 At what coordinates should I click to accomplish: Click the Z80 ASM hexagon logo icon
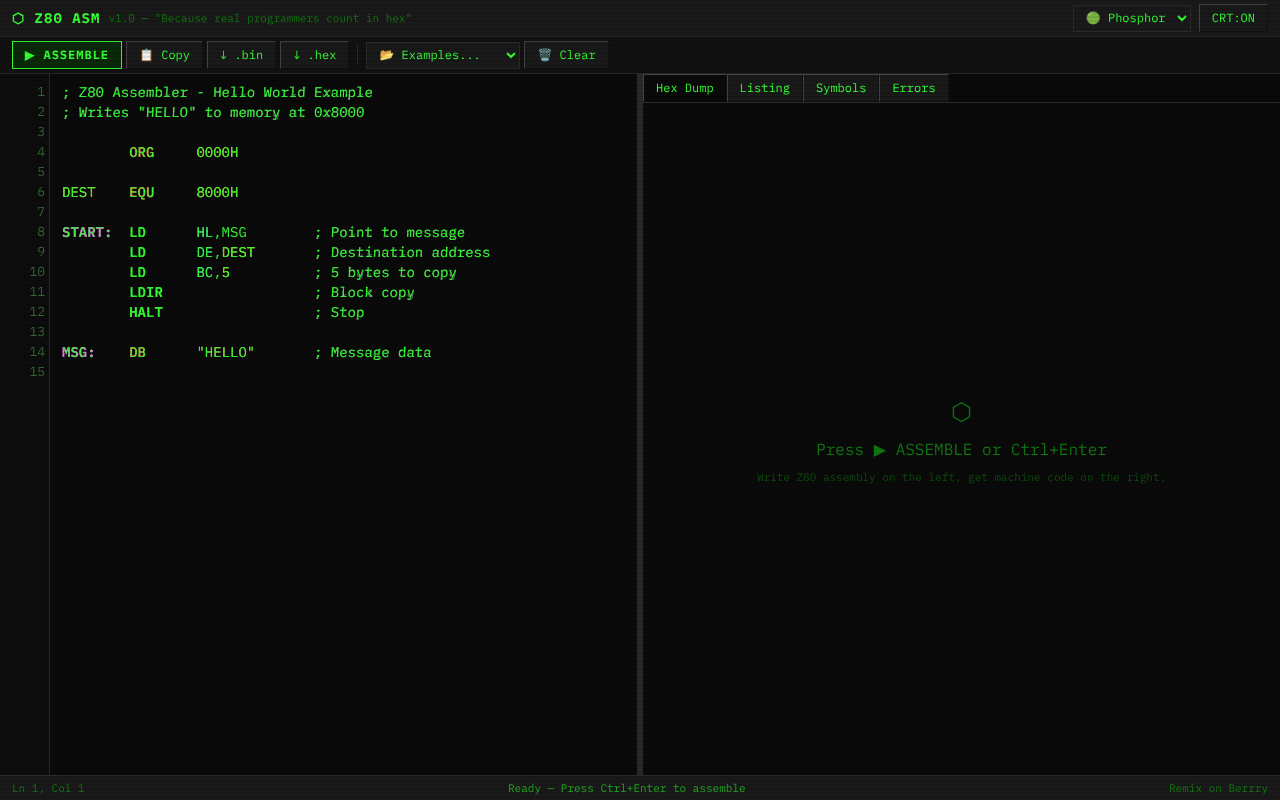tap(18, 18)
